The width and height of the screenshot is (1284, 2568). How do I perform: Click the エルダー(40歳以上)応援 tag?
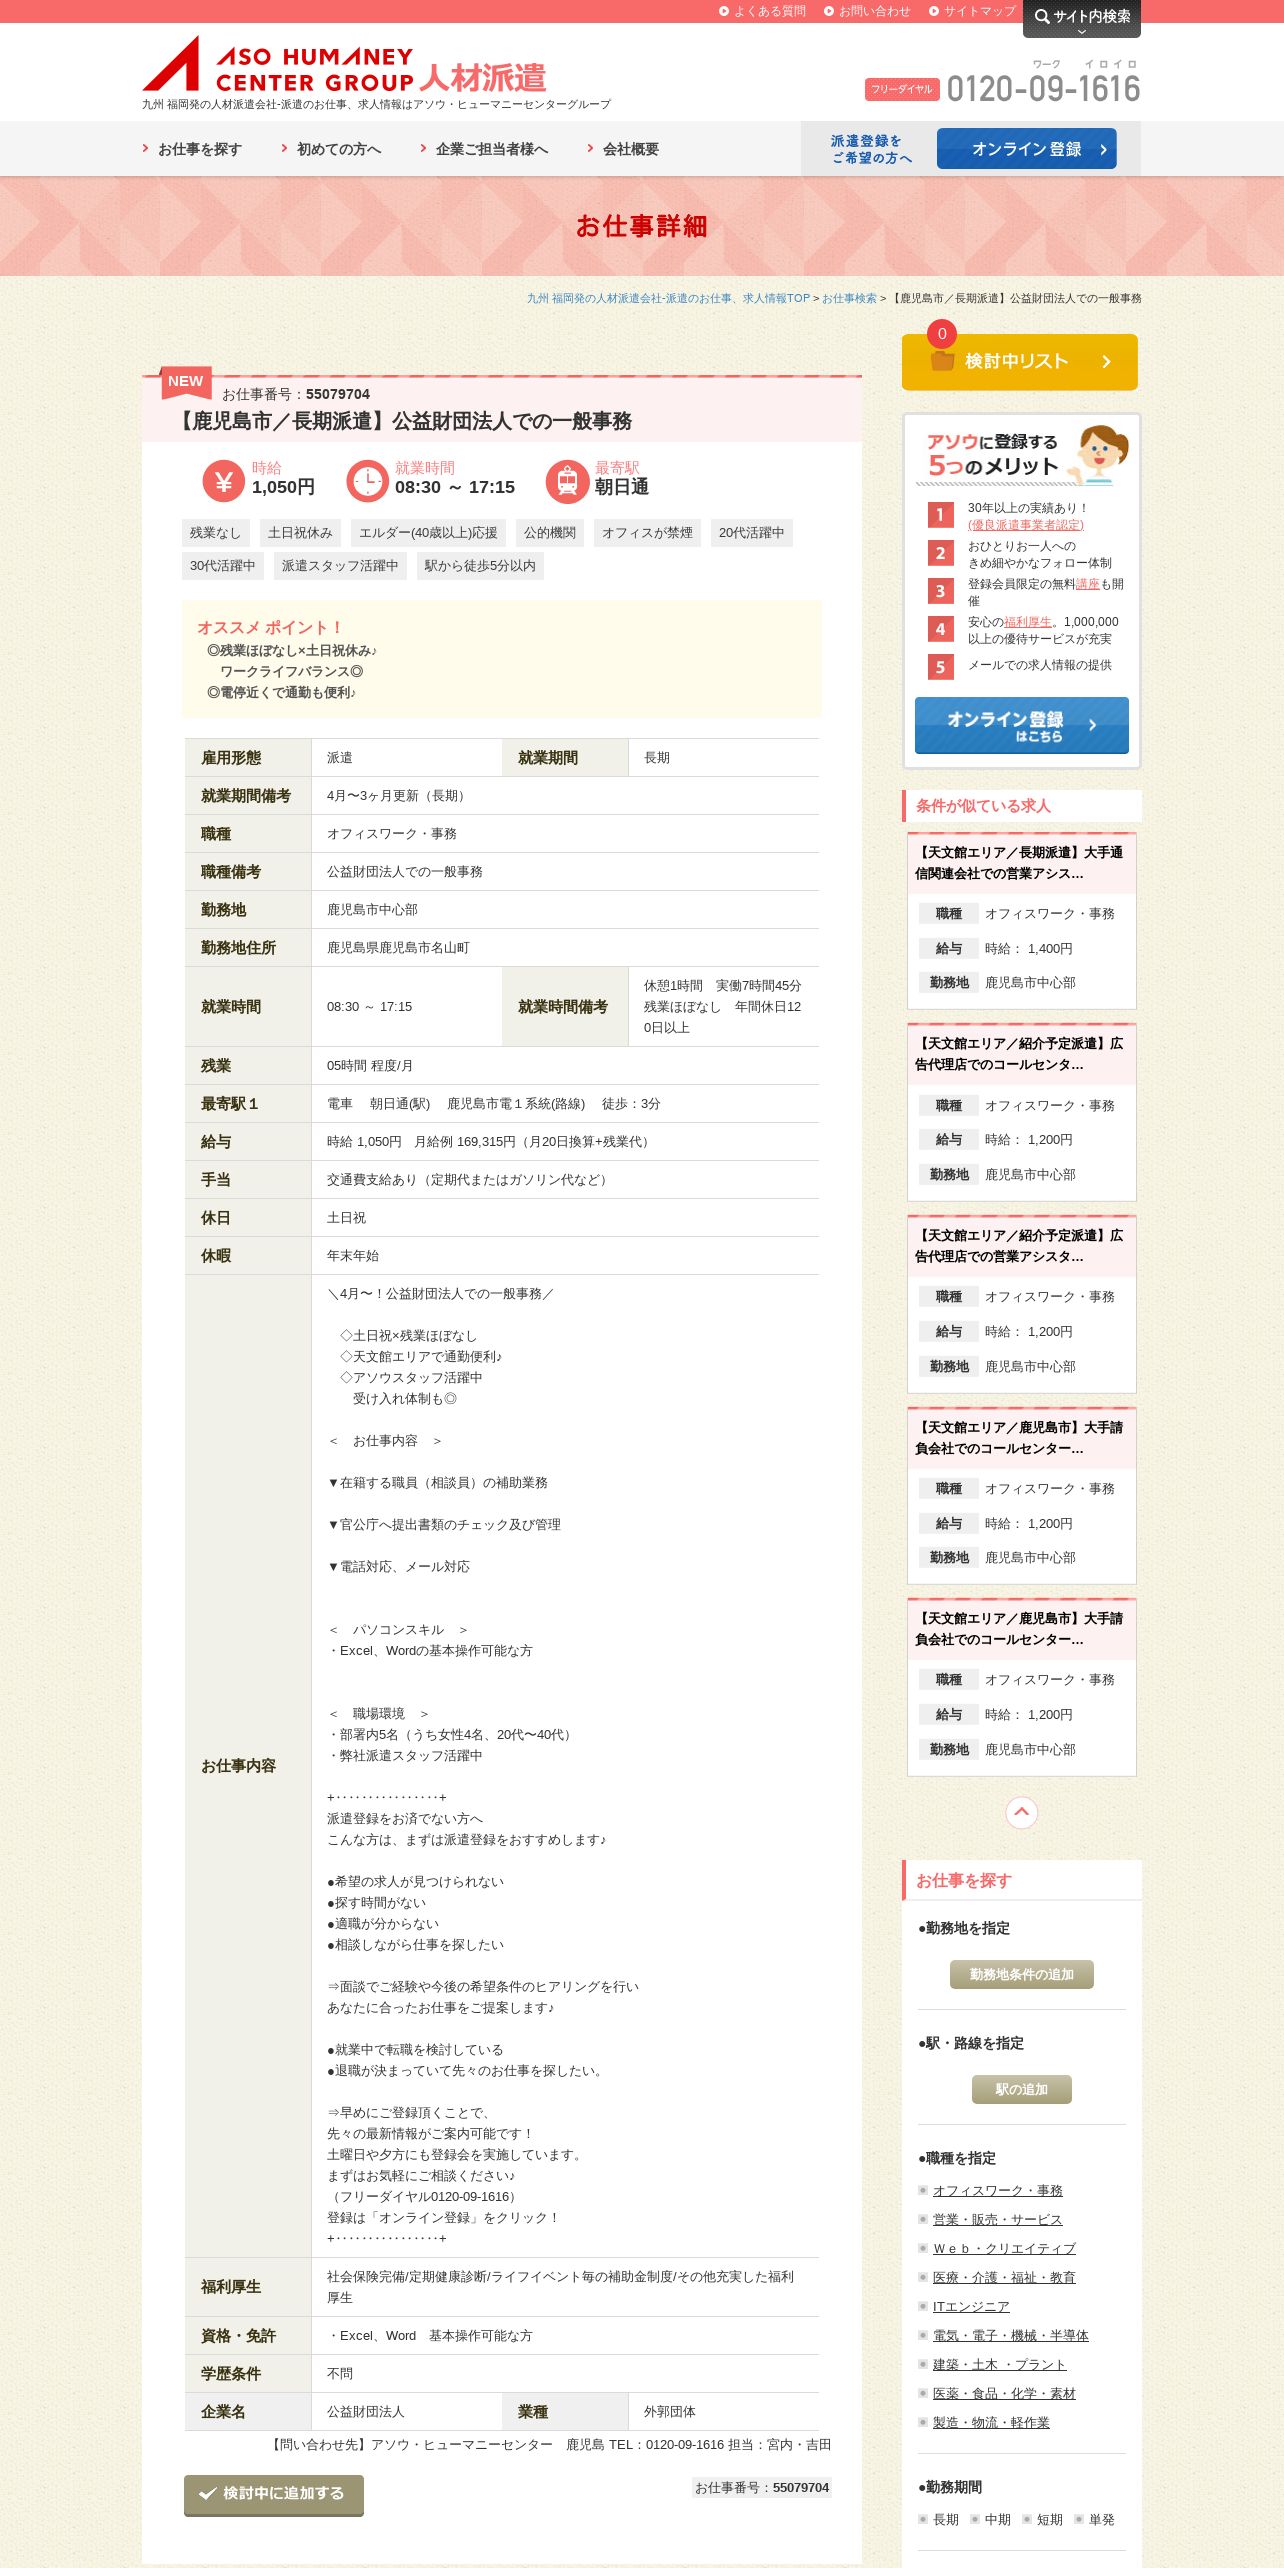tap(428, 533)
